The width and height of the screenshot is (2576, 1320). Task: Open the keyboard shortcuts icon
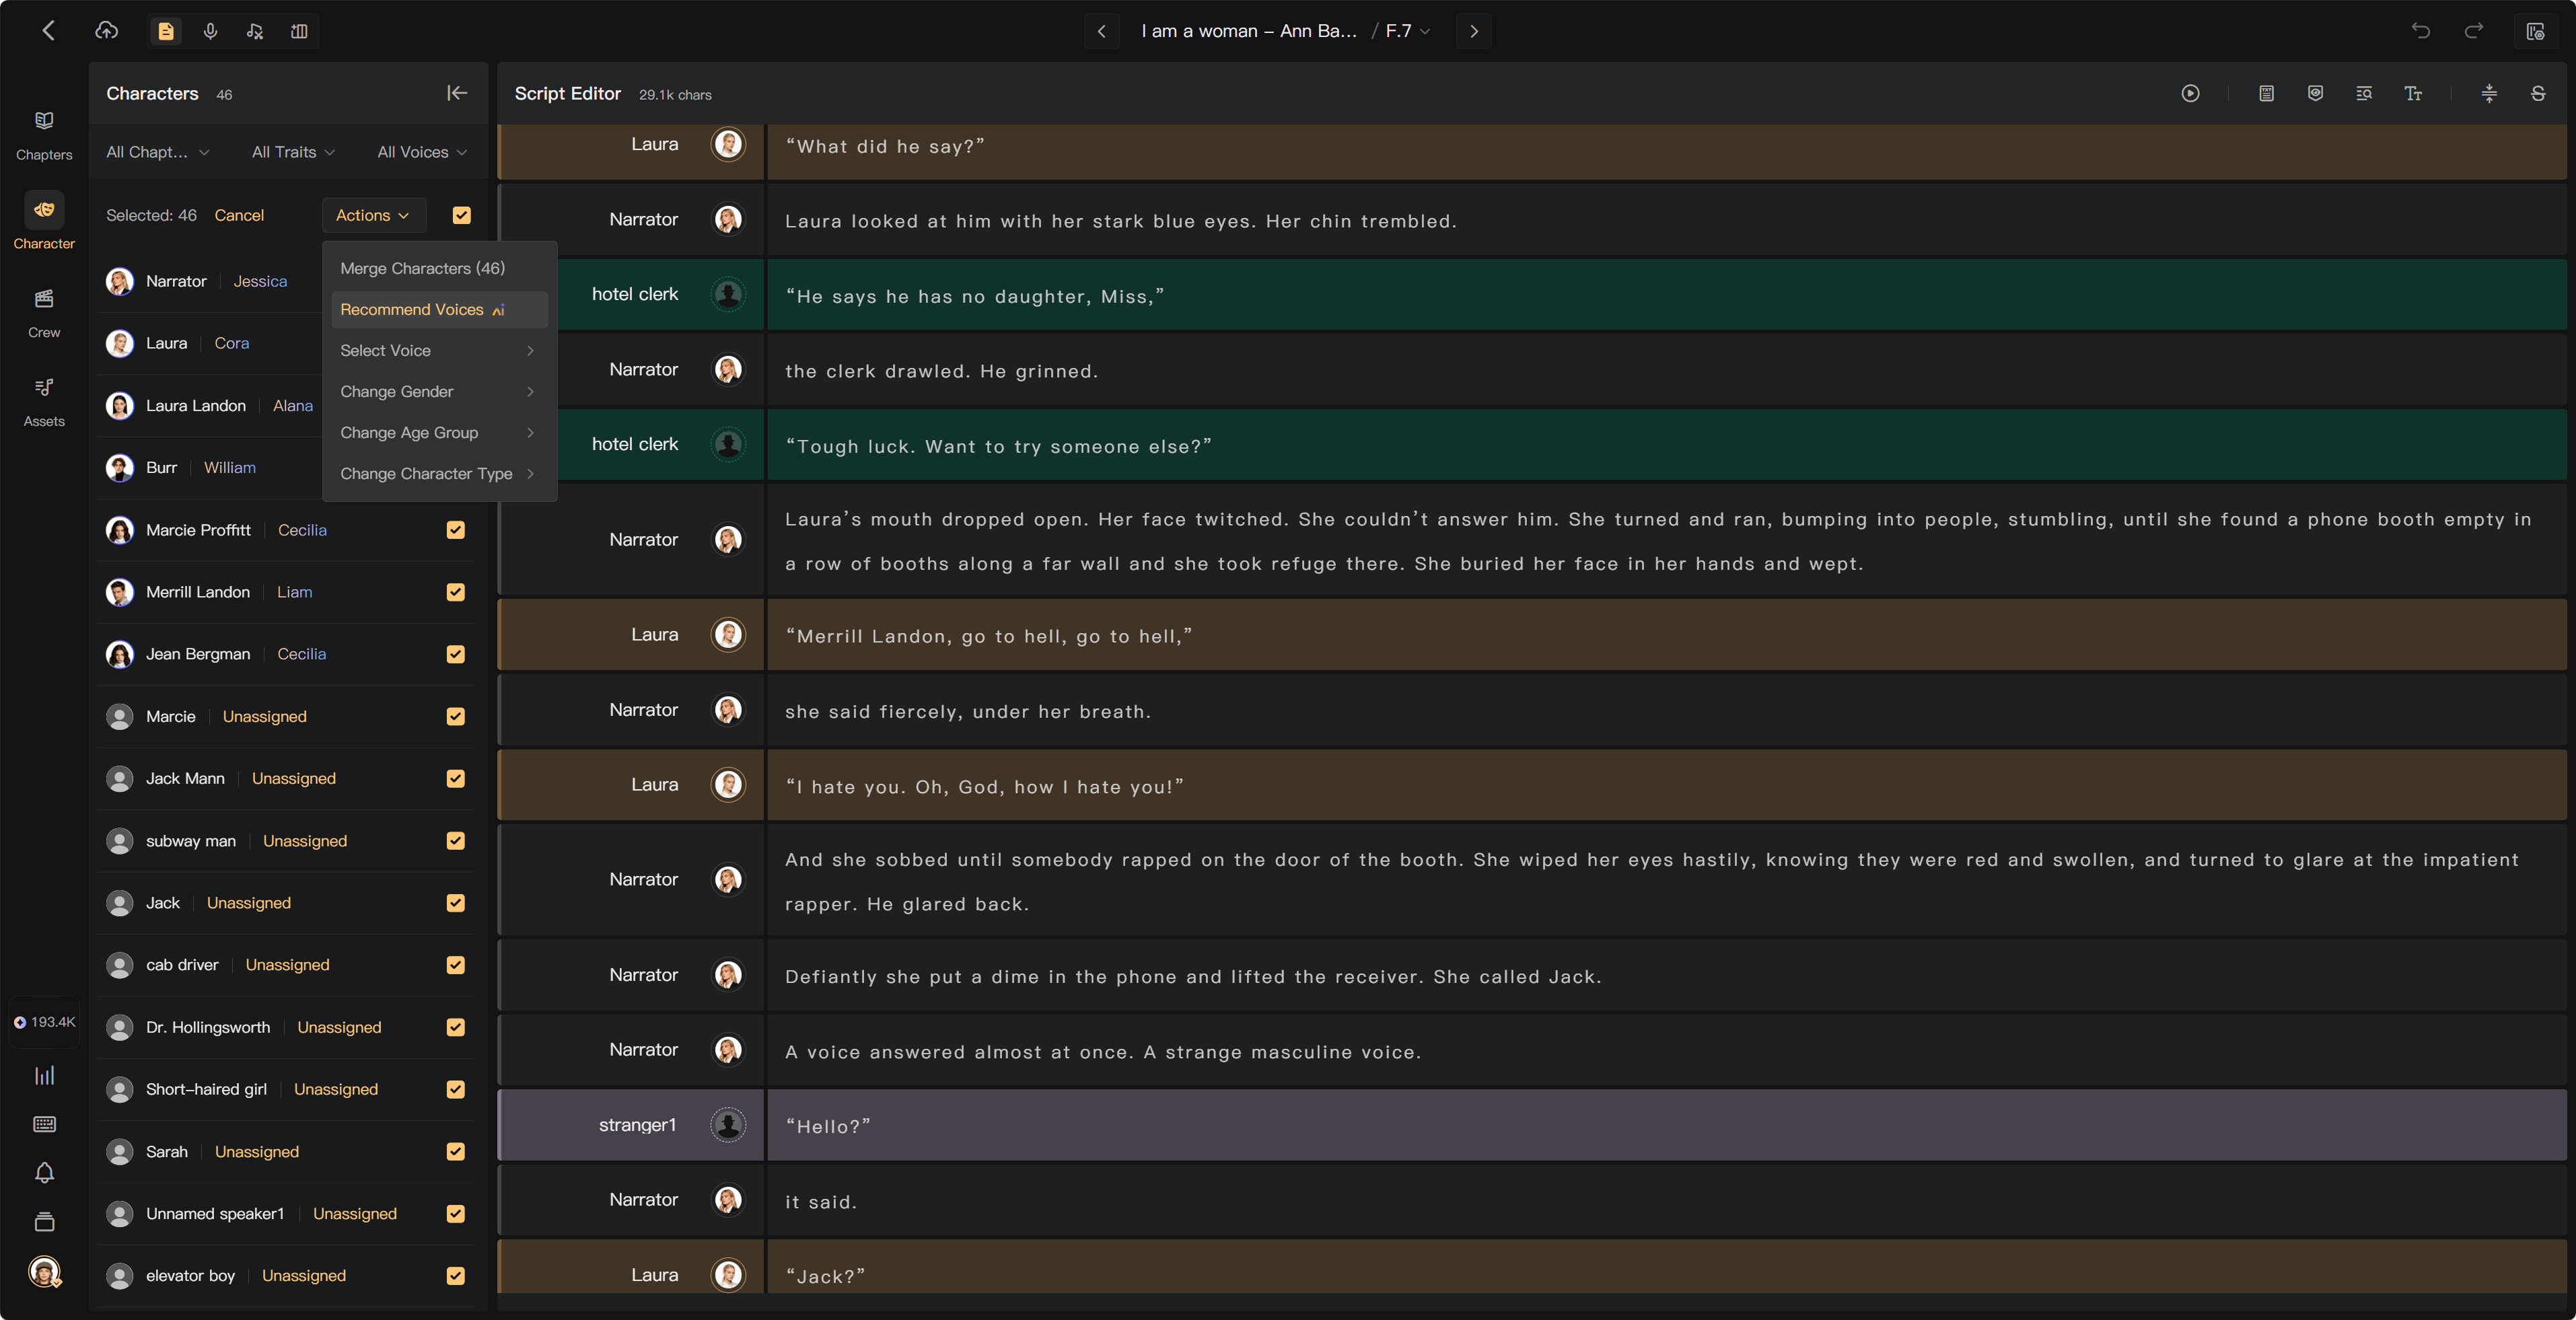pyautogui.click(x=44, y=1124)
